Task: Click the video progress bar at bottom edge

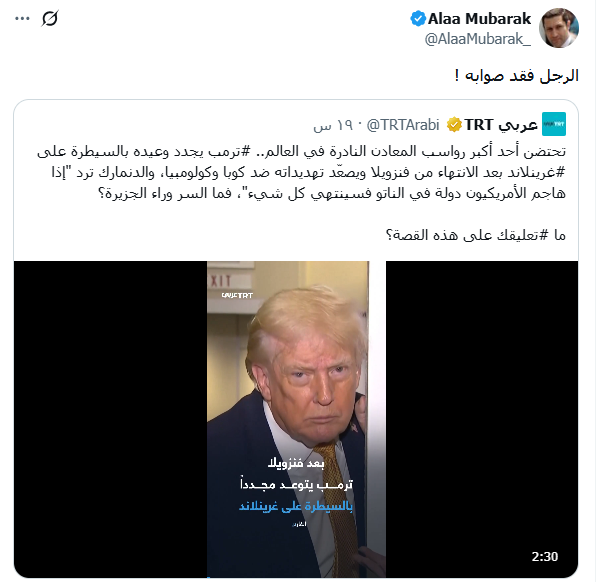Action: coord(296,577)
